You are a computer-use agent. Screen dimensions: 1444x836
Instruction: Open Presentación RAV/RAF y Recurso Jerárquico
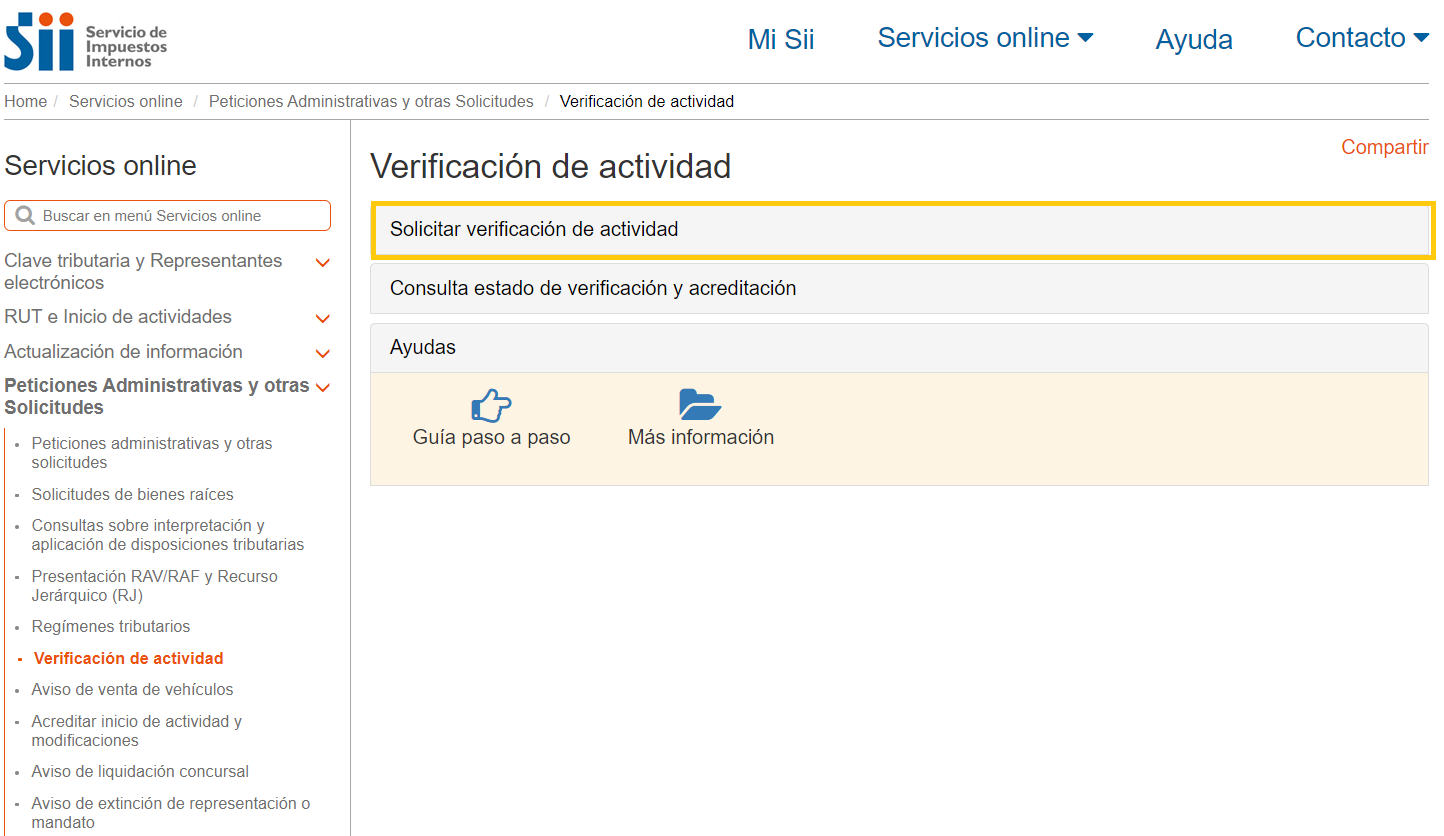(x=154, y=586)
